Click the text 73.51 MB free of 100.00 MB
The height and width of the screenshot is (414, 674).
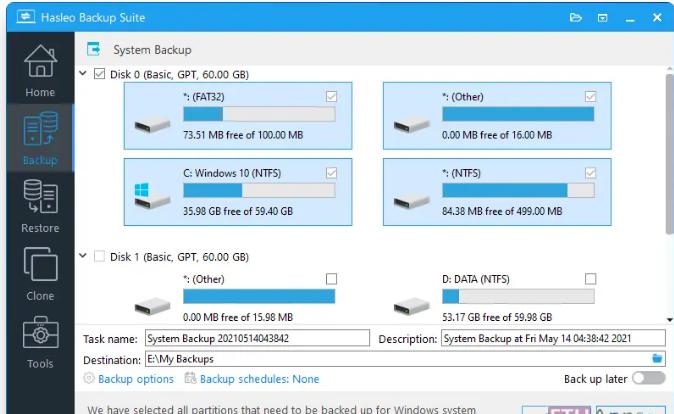(x=243, y=135)
